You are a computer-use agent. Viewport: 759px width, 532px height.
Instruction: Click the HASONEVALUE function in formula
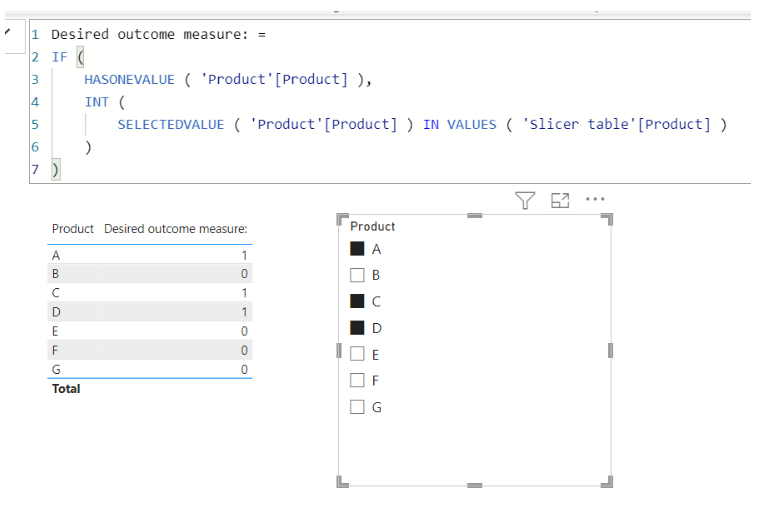[129, 79]
